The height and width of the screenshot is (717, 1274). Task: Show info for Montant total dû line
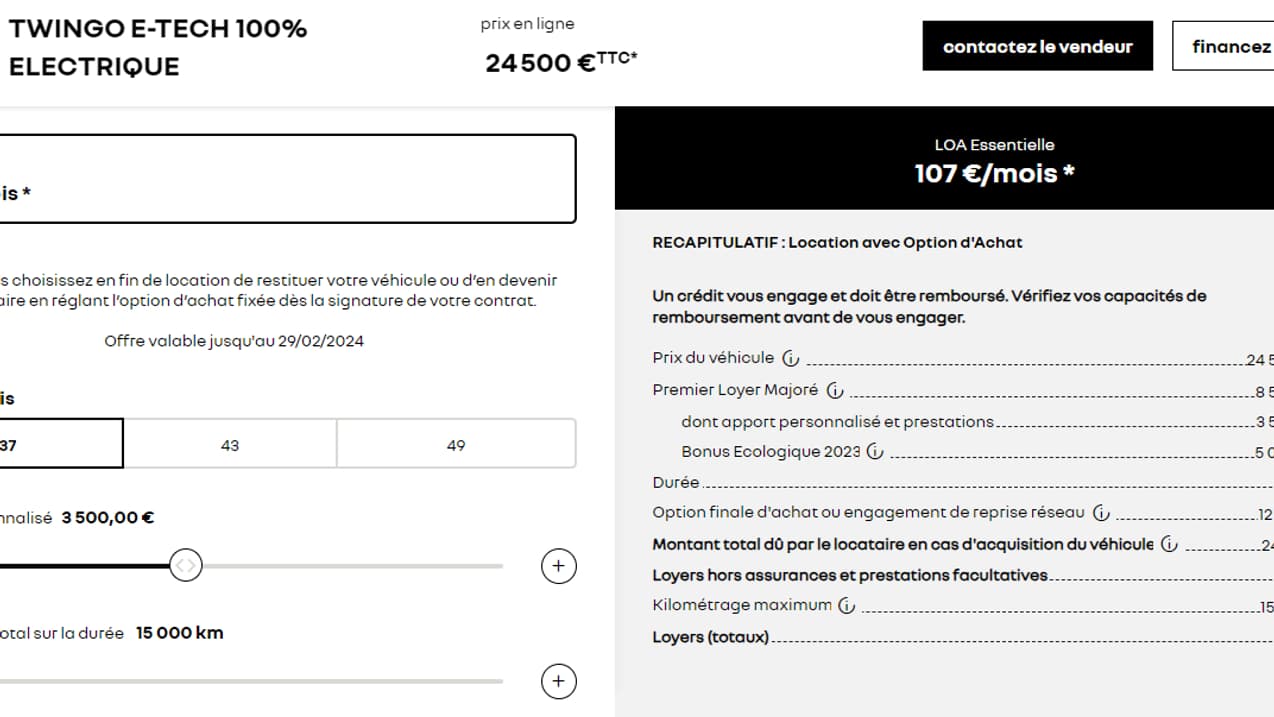(1167, 544)
